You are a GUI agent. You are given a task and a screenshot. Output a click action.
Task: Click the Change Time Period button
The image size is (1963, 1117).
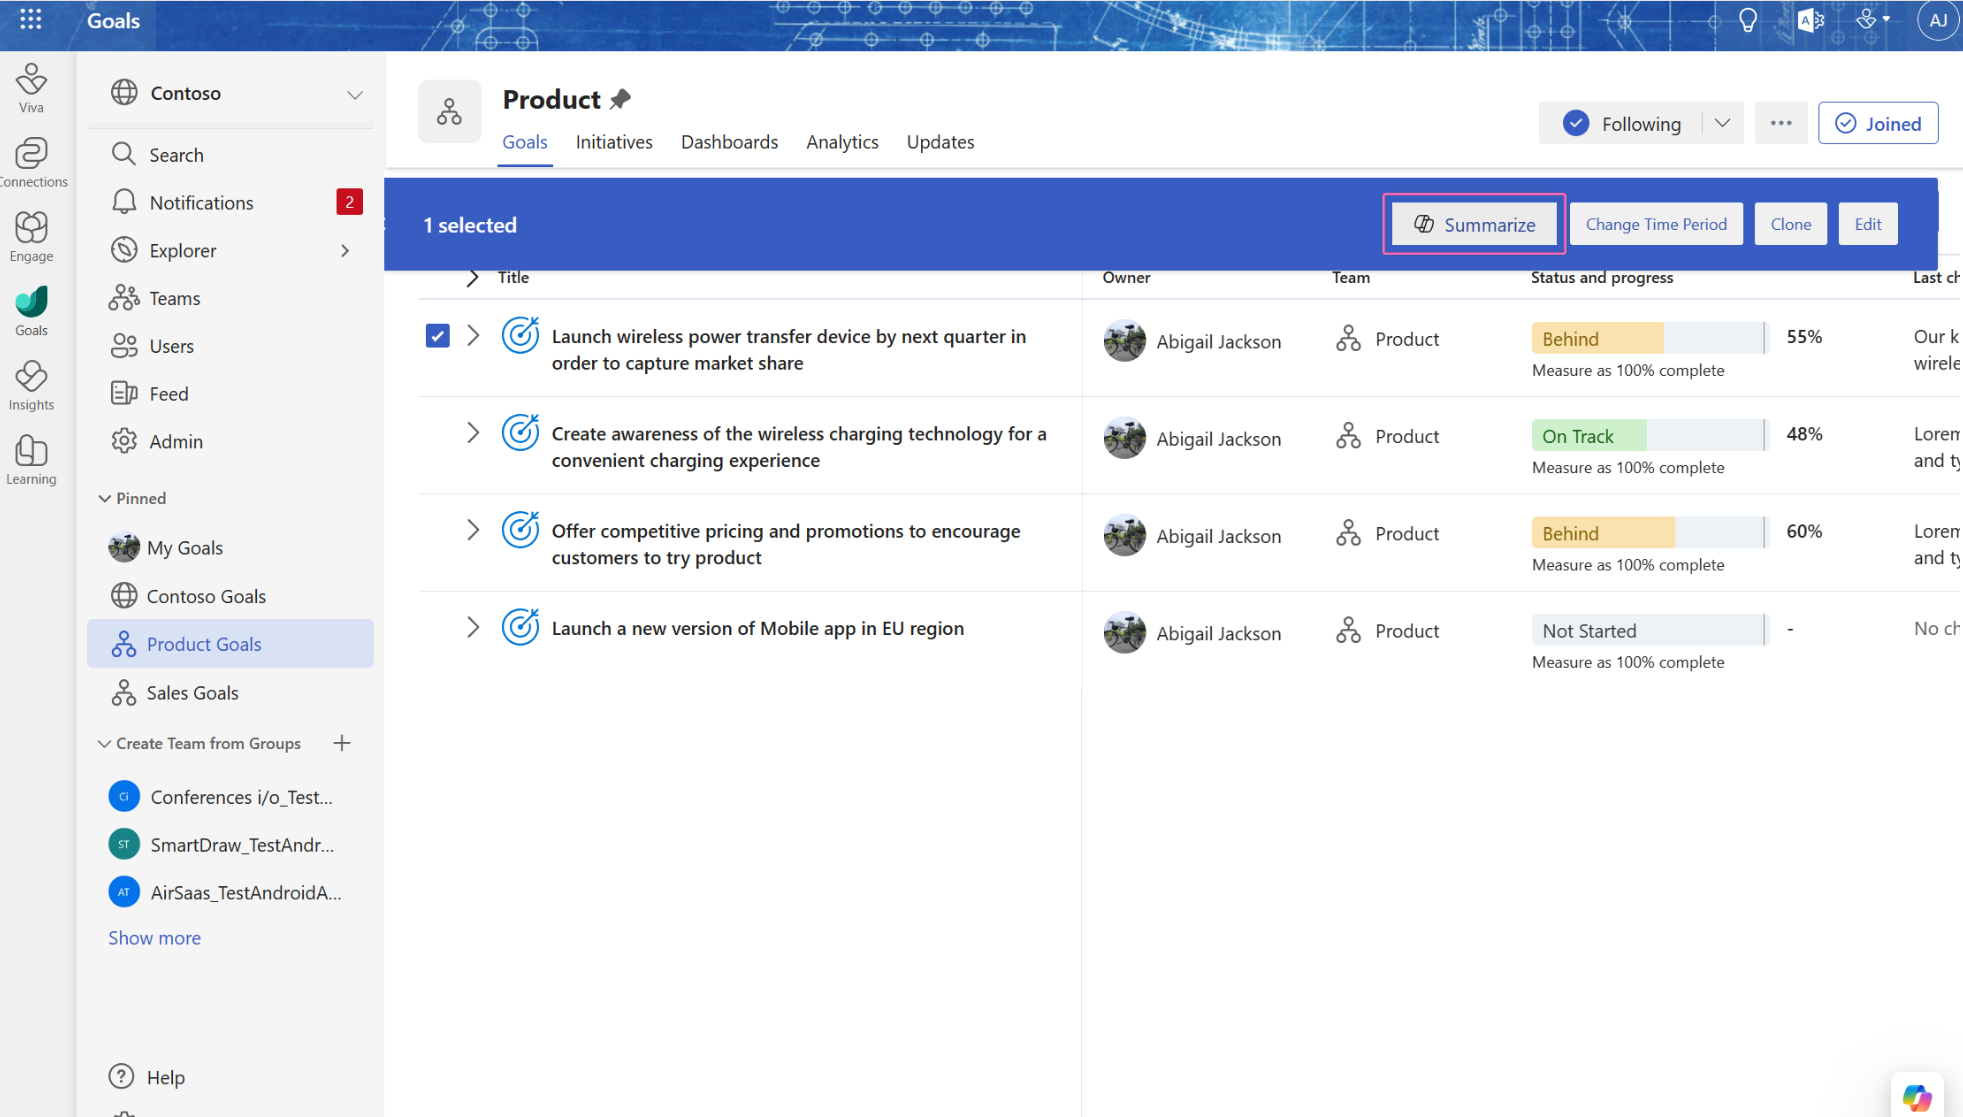click(x=1656, y=224)
